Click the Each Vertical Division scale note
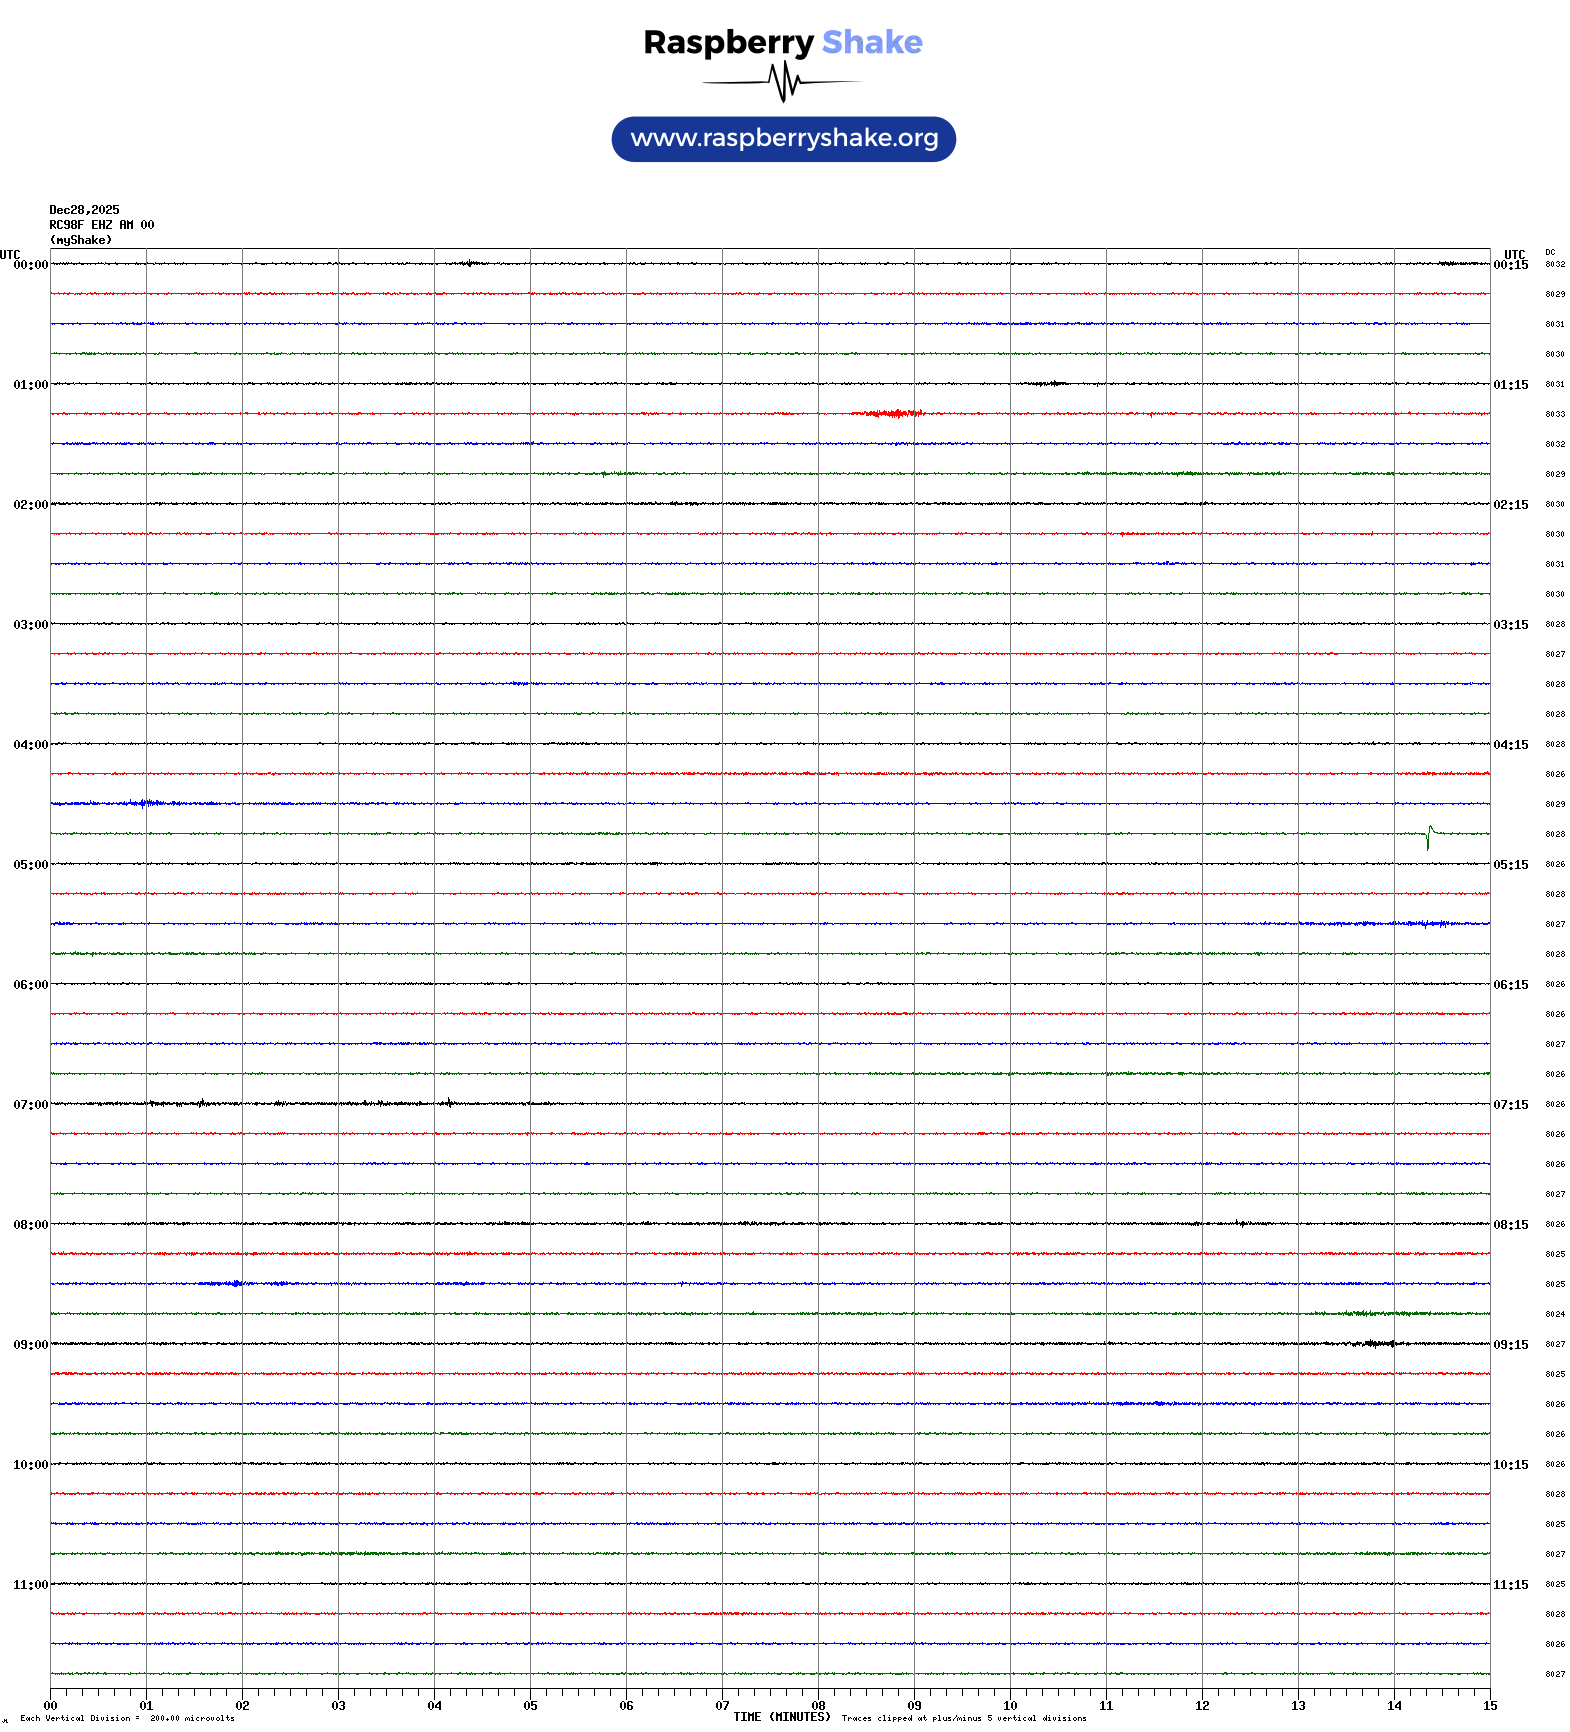 pos(127,1719)
